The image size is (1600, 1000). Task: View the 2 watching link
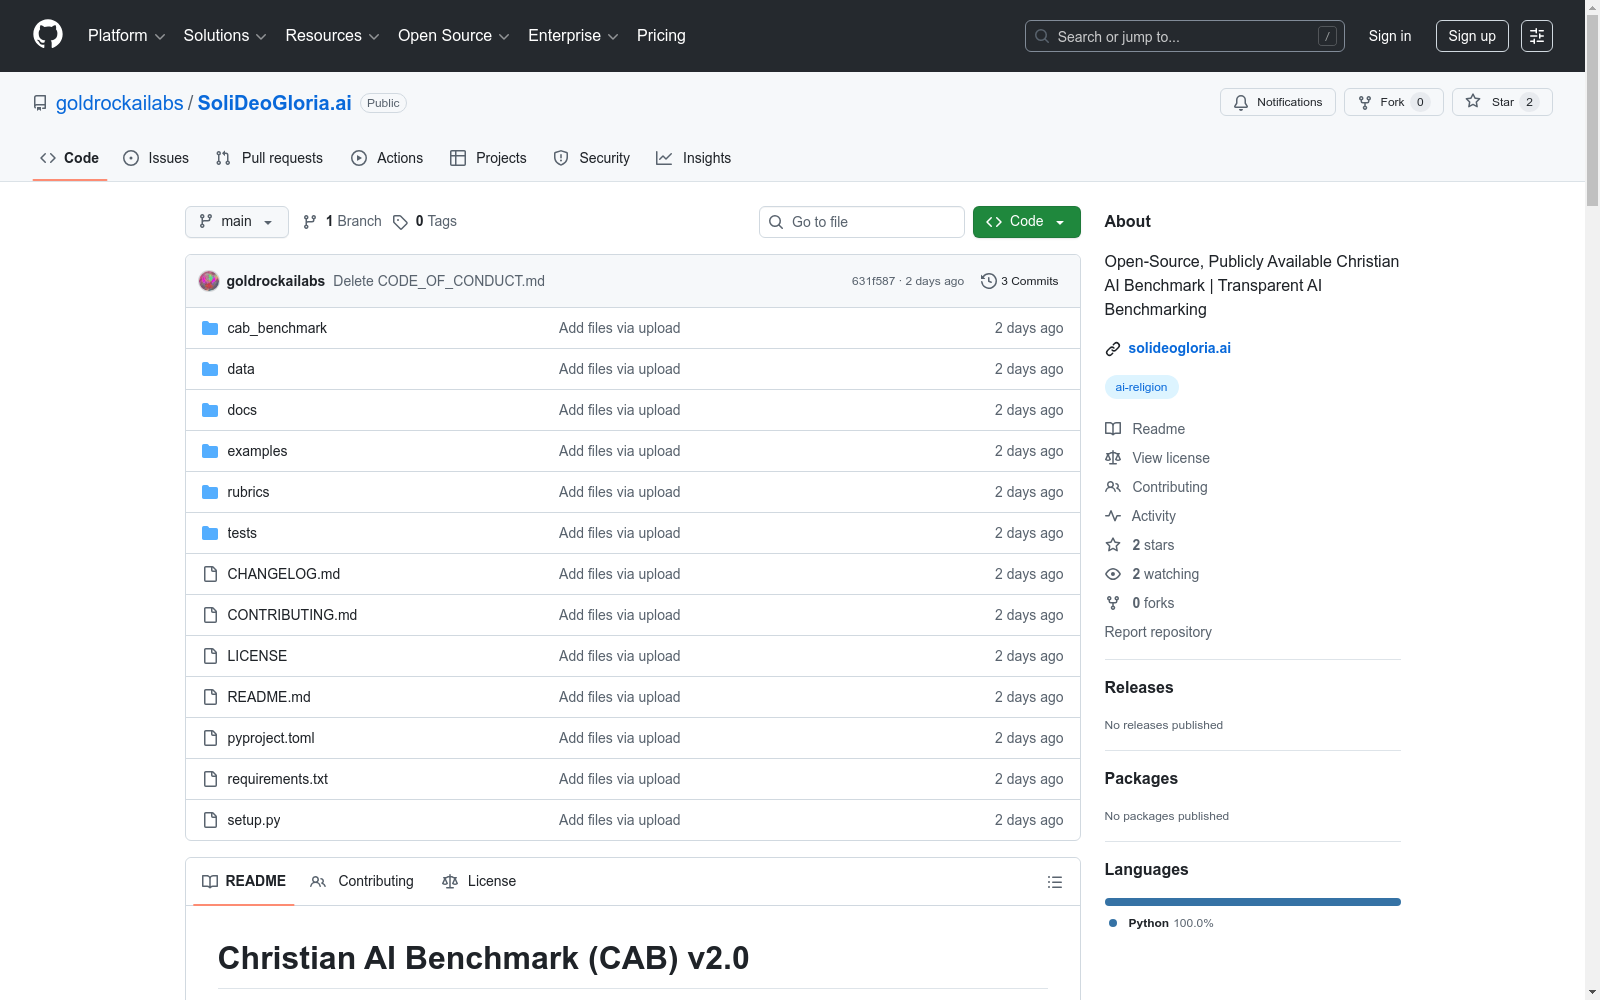tap(1152, 574)
